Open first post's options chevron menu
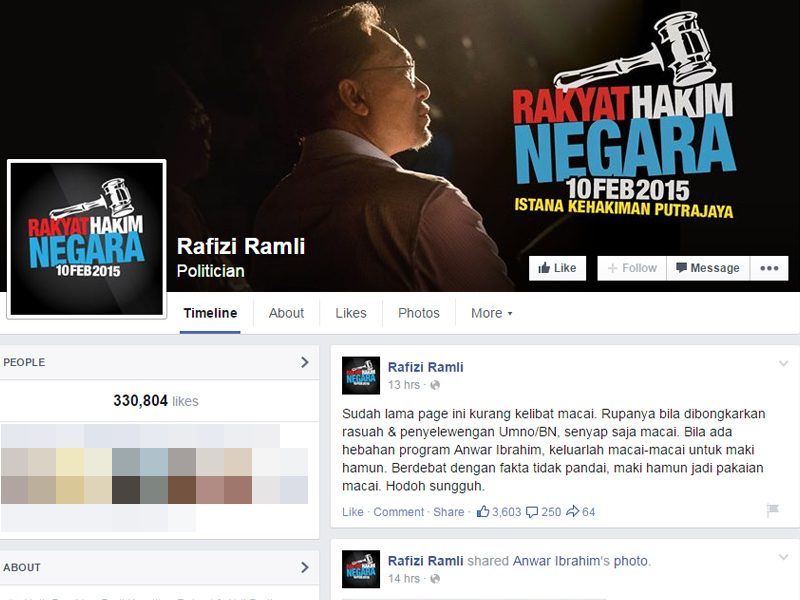The image size is (800, 600). pos(784,363)
